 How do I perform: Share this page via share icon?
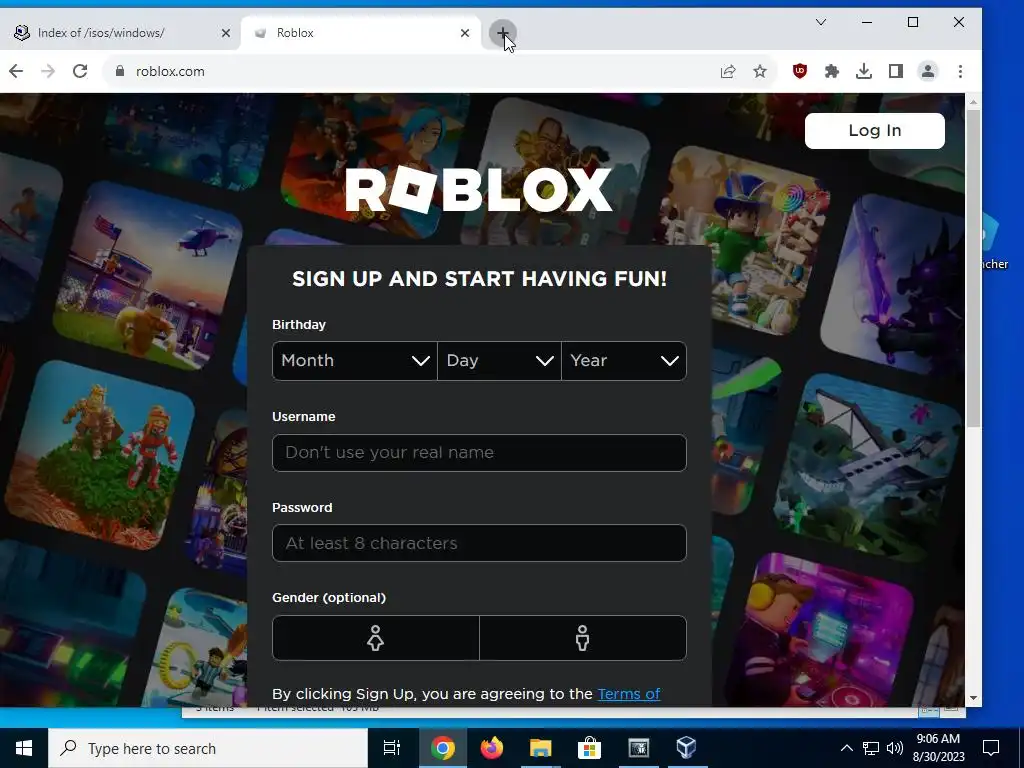[x=728, y=71]
